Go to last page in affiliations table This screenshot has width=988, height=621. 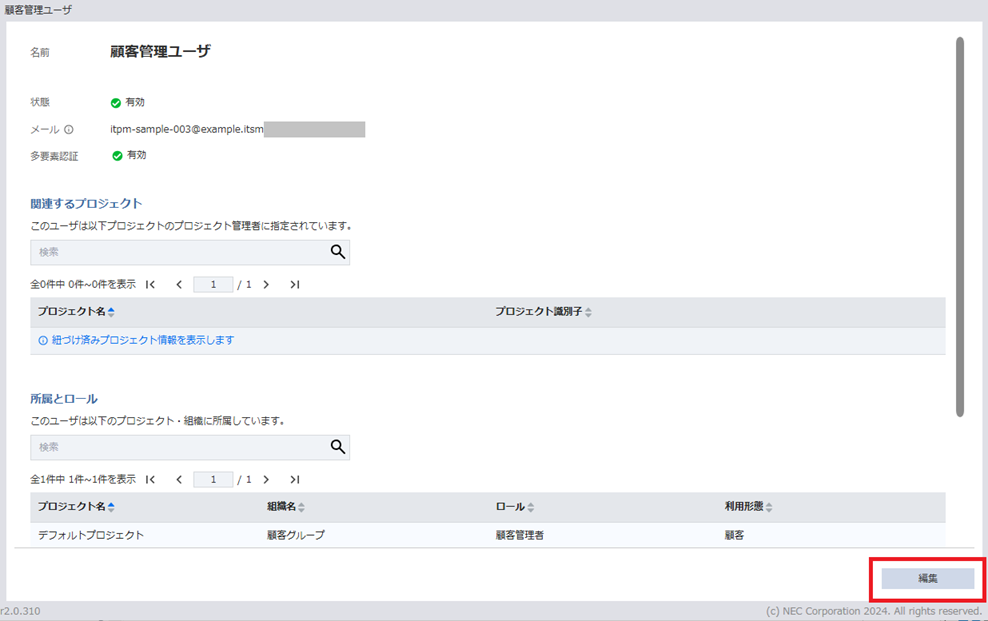(294, 480)
